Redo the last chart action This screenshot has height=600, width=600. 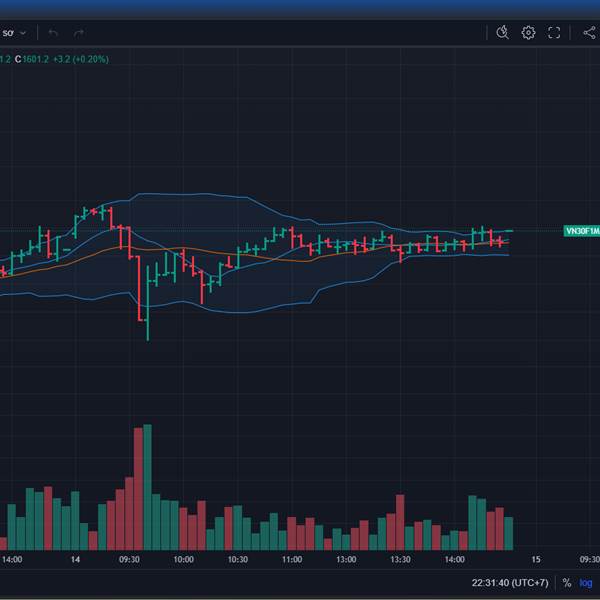(79, 33)
